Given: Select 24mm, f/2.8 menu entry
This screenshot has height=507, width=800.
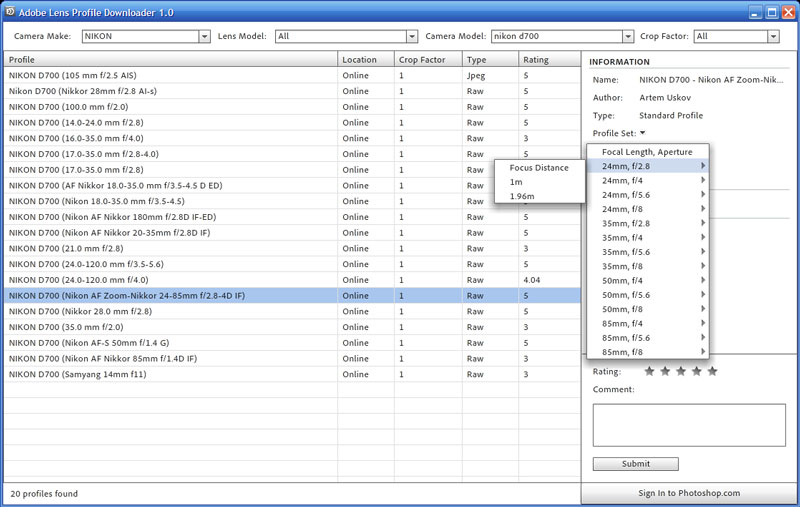Looking at the screenshot, I should 648,166.
